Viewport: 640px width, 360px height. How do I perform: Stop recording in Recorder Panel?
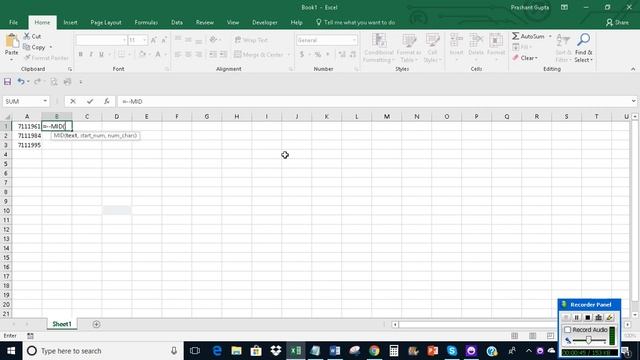(x=587, y=317)
